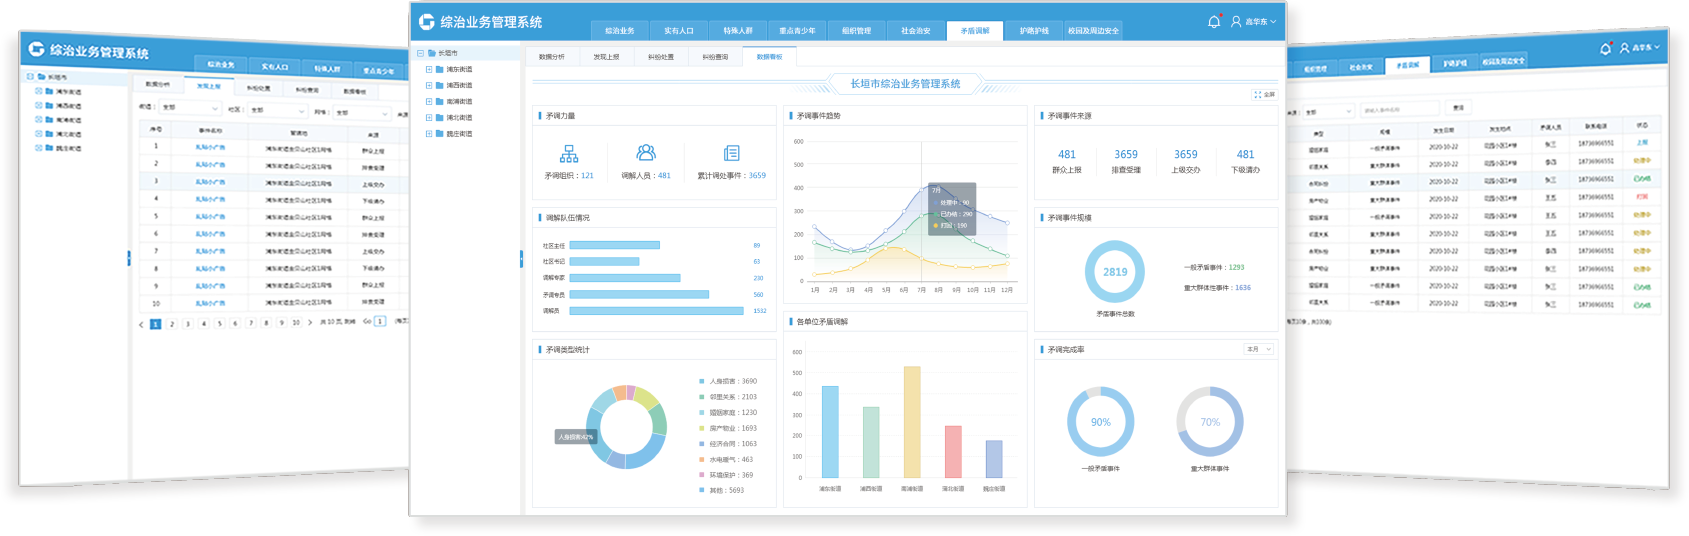
Task: Click the 矛调组织 org chart icon
Action: (569, 154)
